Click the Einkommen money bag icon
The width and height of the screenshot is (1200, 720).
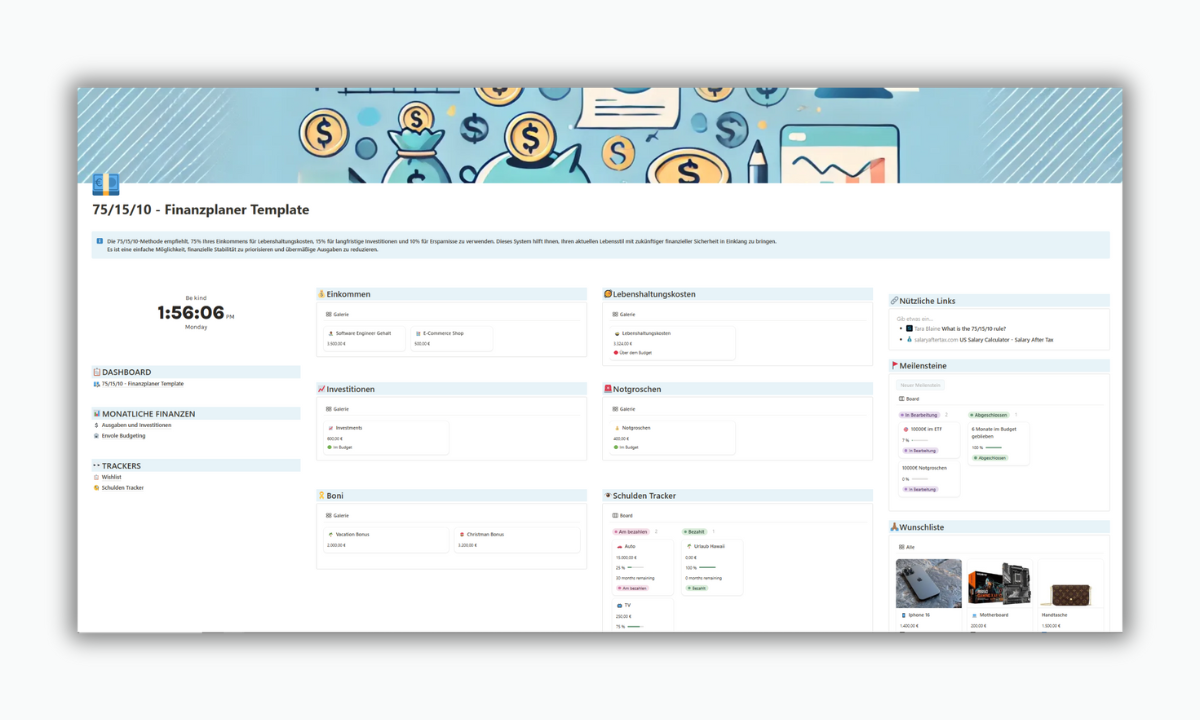click(x=322, y=294)
